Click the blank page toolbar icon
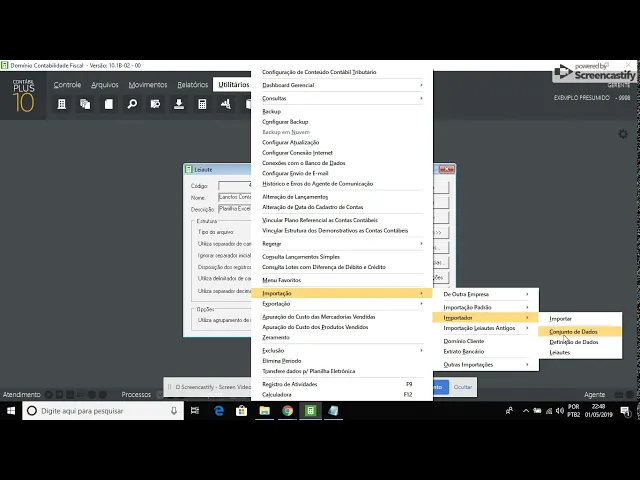 pyautogui.click(x=109, y=104)
